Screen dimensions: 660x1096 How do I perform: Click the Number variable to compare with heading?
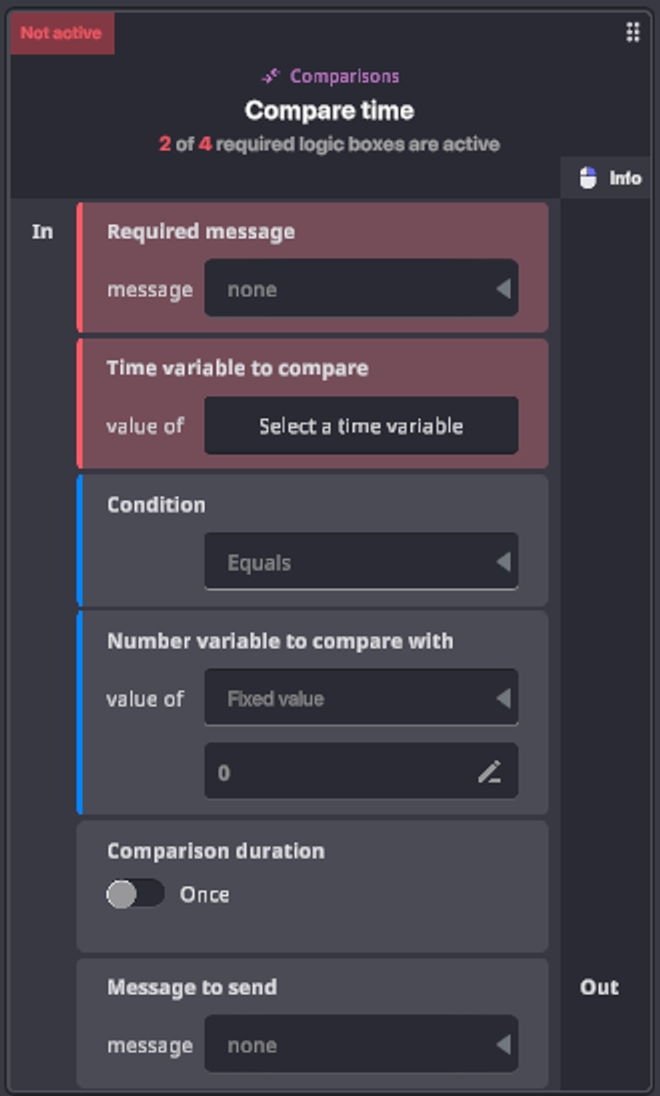[279, 641]
